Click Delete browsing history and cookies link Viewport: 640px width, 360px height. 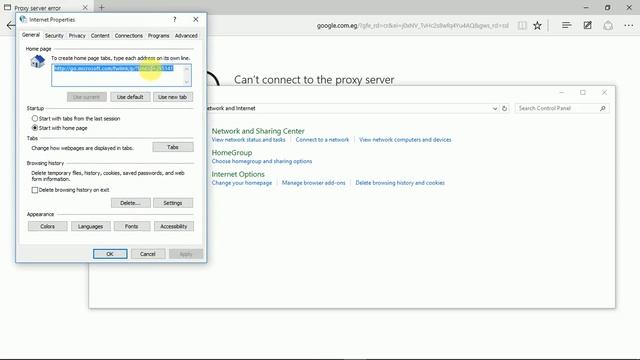(400, 183)
